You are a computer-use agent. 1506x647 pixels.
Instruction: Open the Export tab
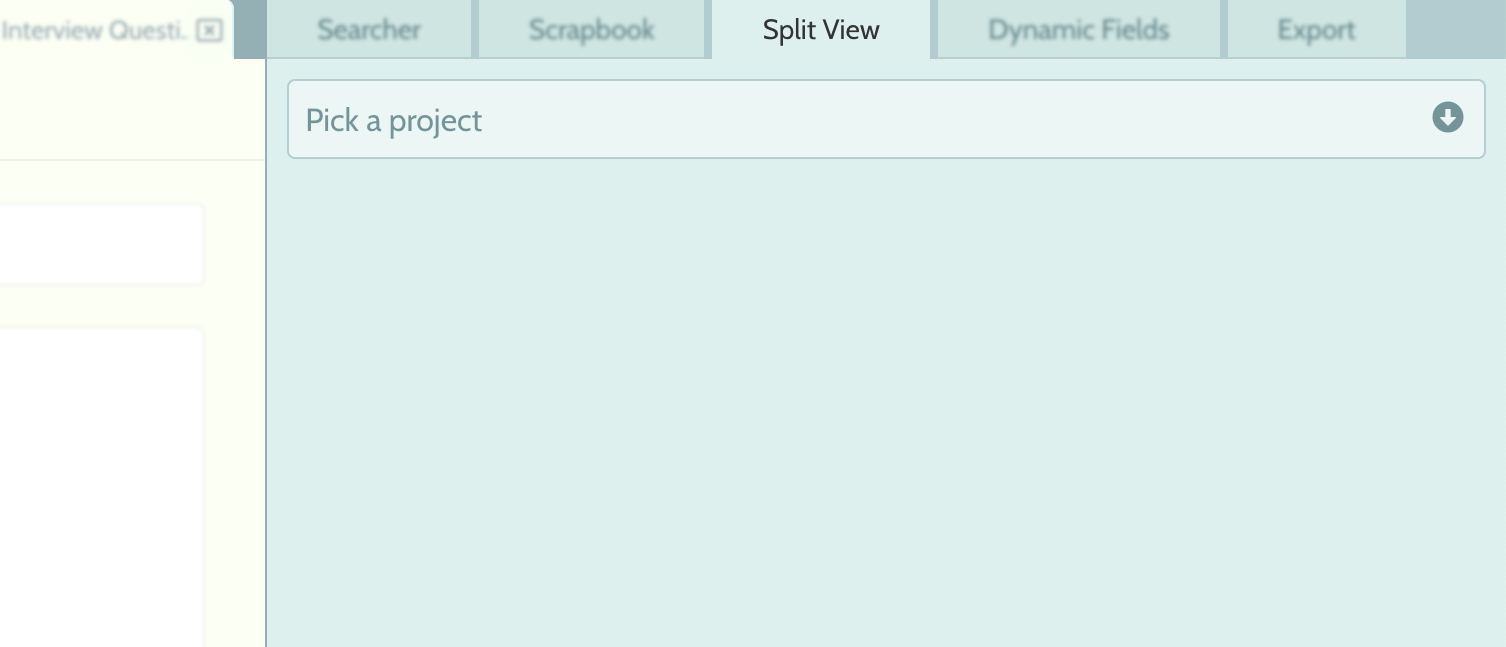point(1316,30)
